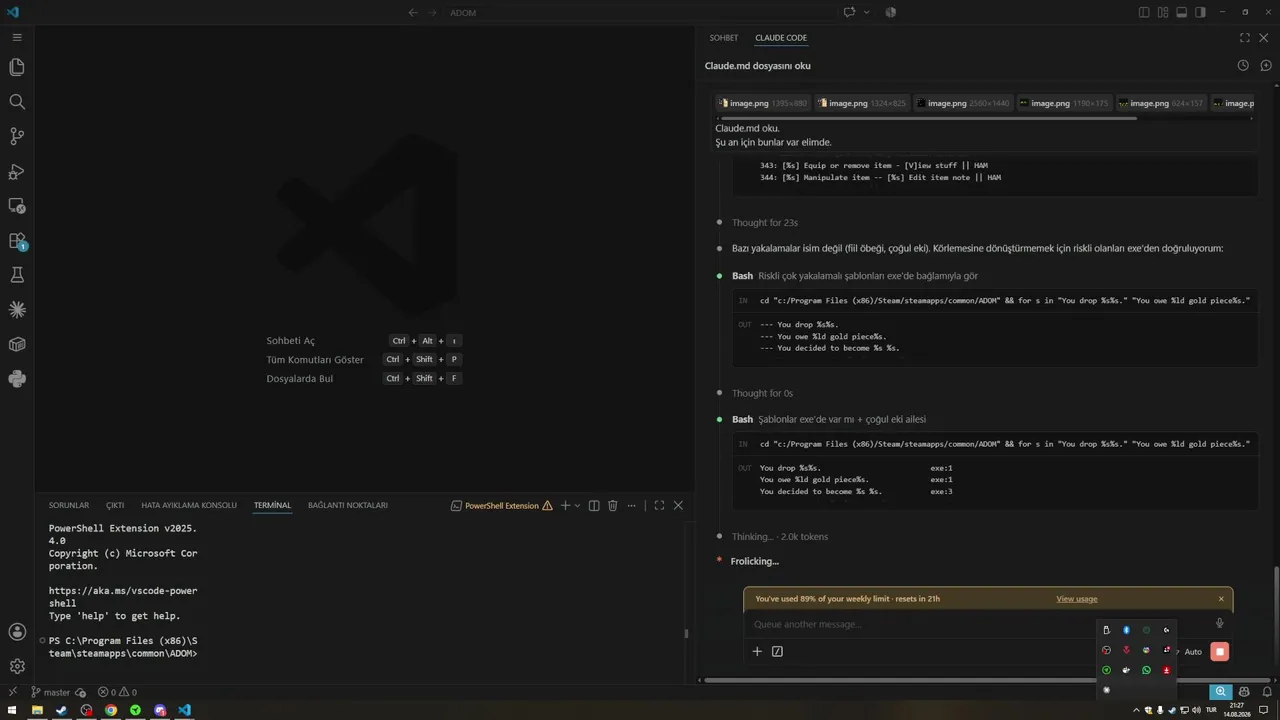Switch to BAĞLANTI NOKTALARI tab

[x=348, y=506]
